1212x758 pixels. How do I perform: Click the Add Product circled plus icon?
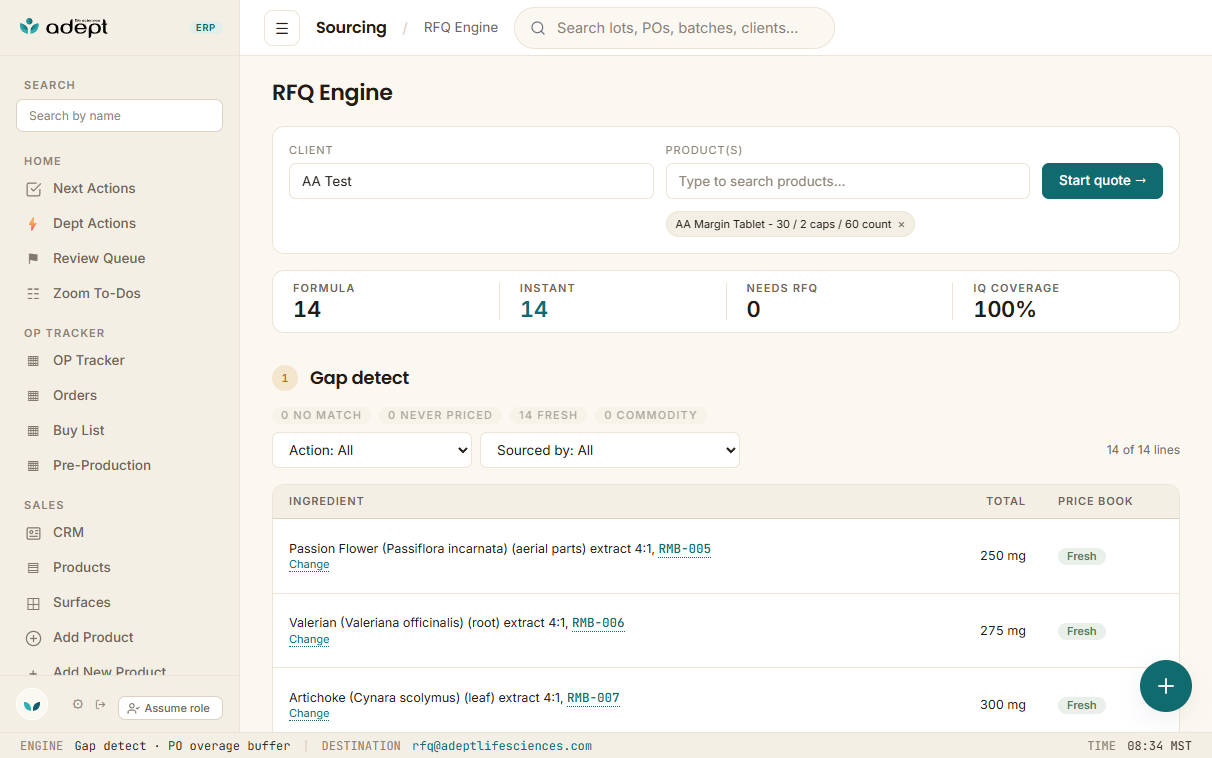click(x=34, y=638)
